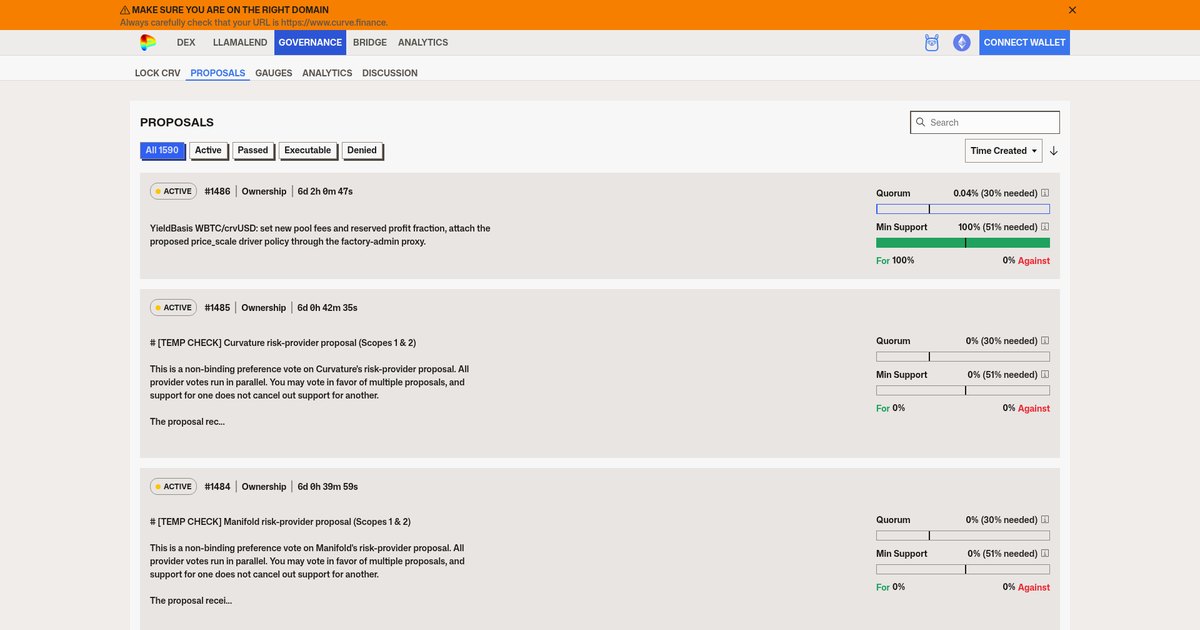Image resolution: width=1200 pixels, height=630 pixels.
Task: Click the Ethereum network icon
Action: pos(962,43)
